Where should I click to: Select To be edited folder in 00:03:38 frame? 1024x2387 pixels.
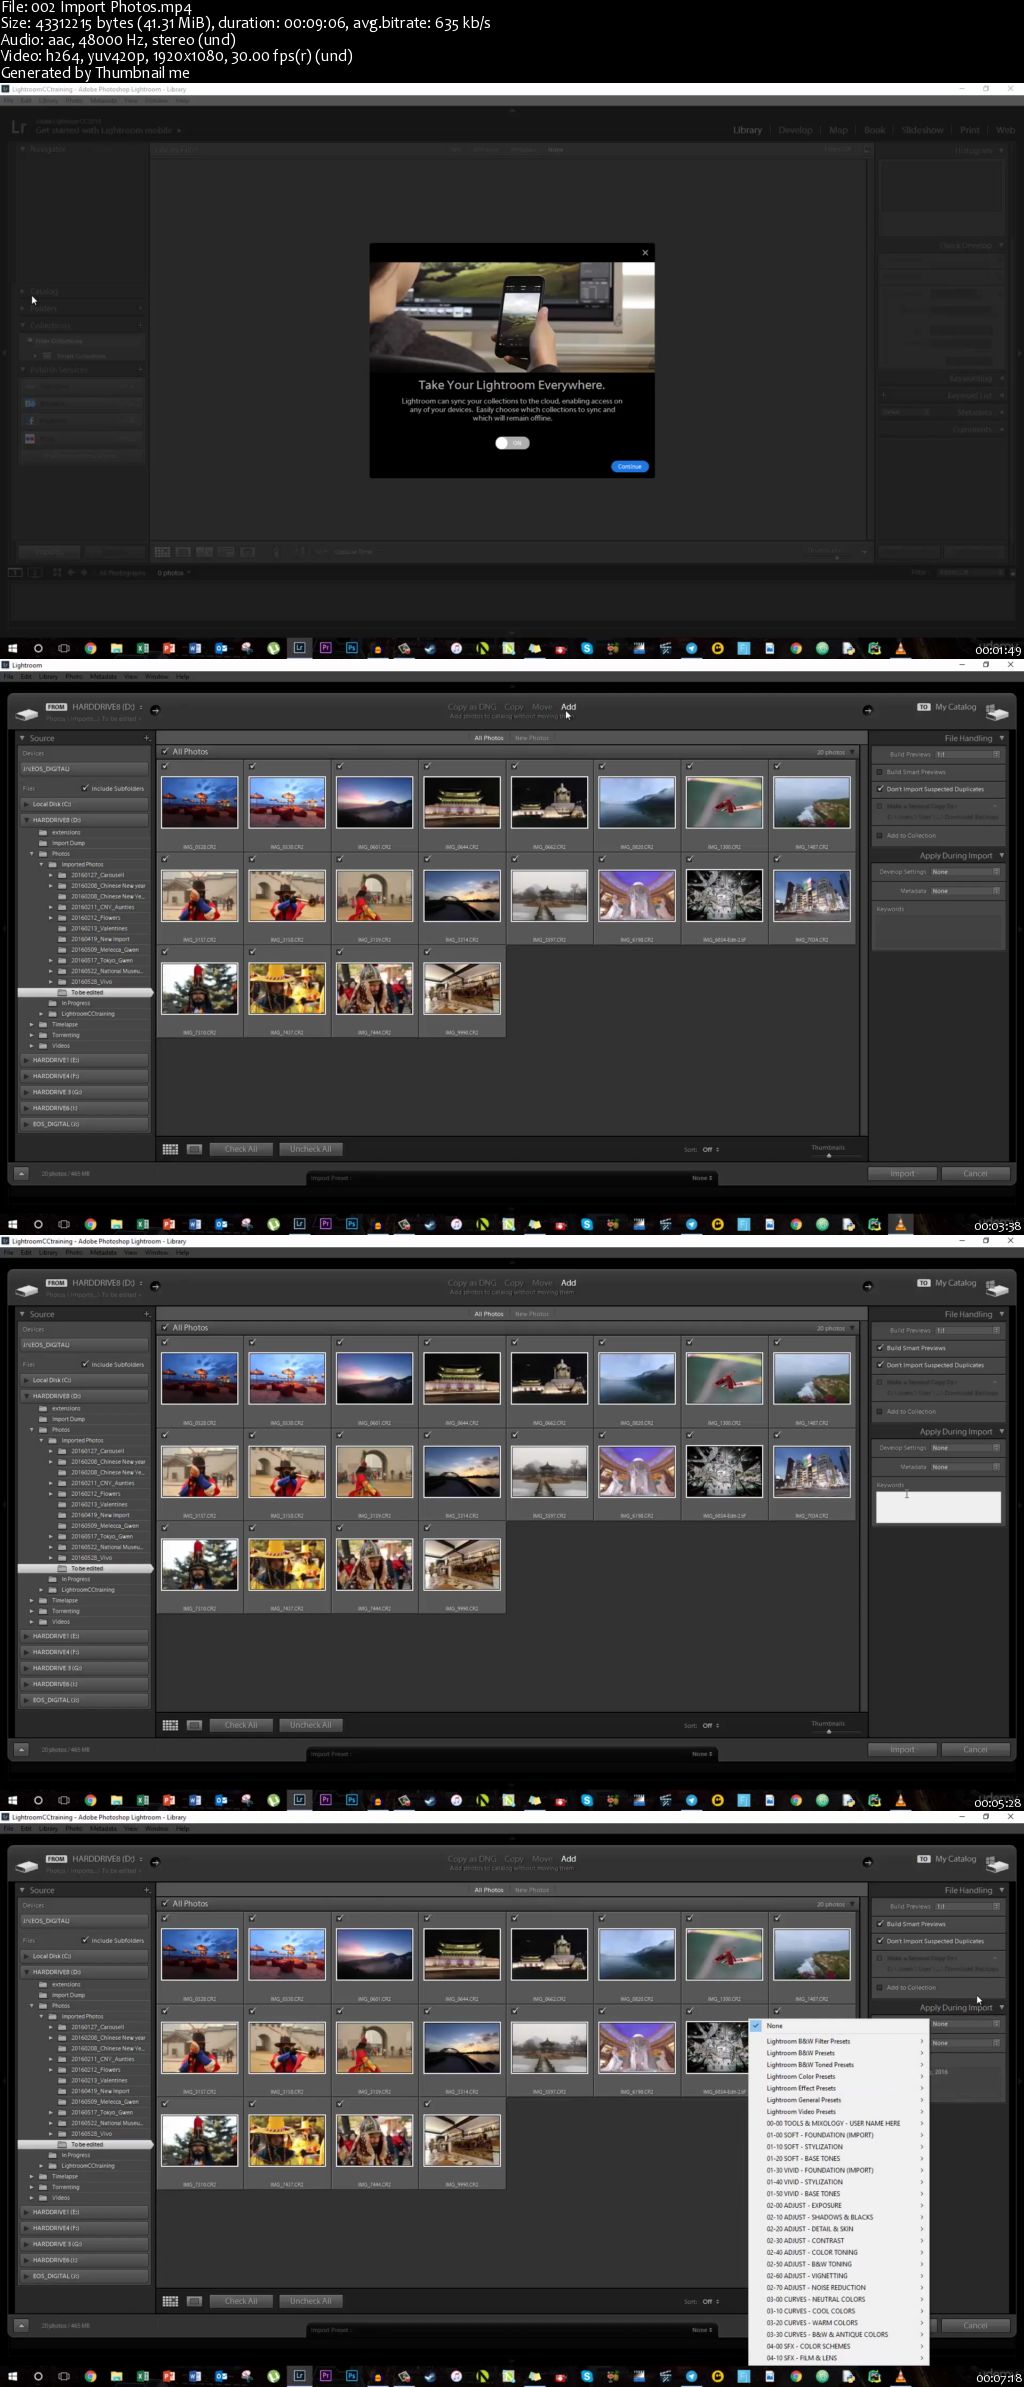(x=86, y=992)
